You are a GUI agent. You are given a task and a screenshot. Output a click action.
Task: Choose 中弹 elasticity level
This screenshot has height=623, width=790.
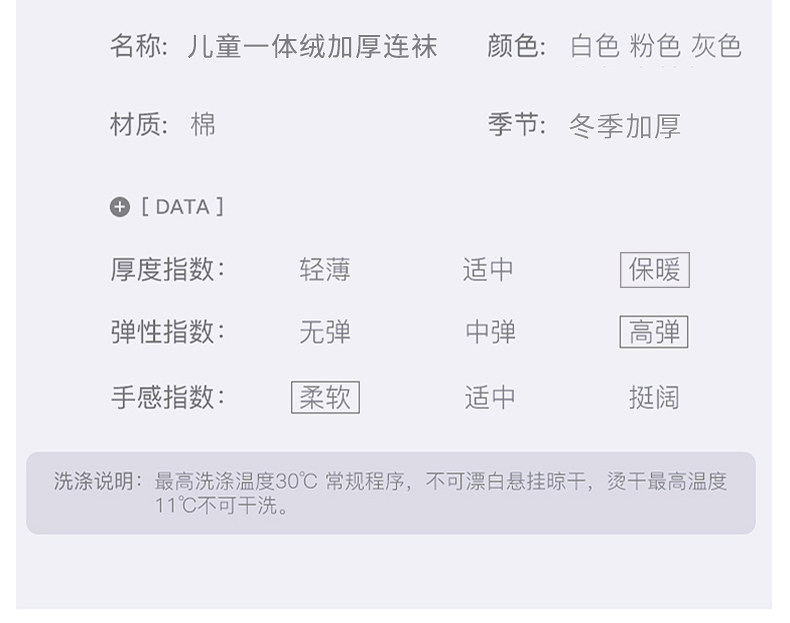point(490,332)
